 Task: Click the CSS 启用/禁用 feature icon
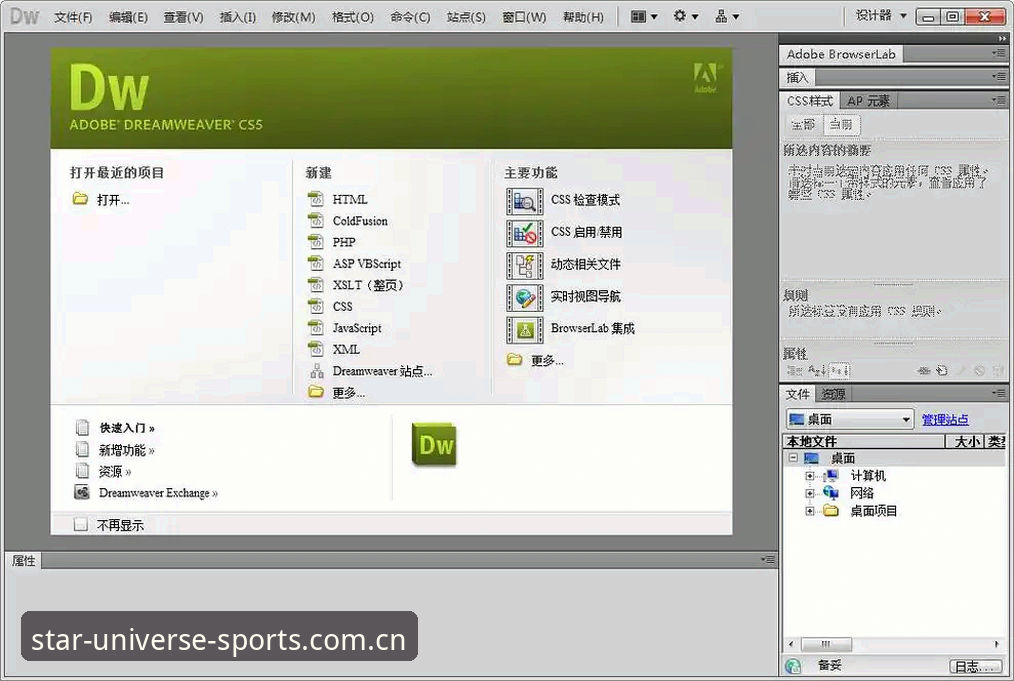point(524,233)
